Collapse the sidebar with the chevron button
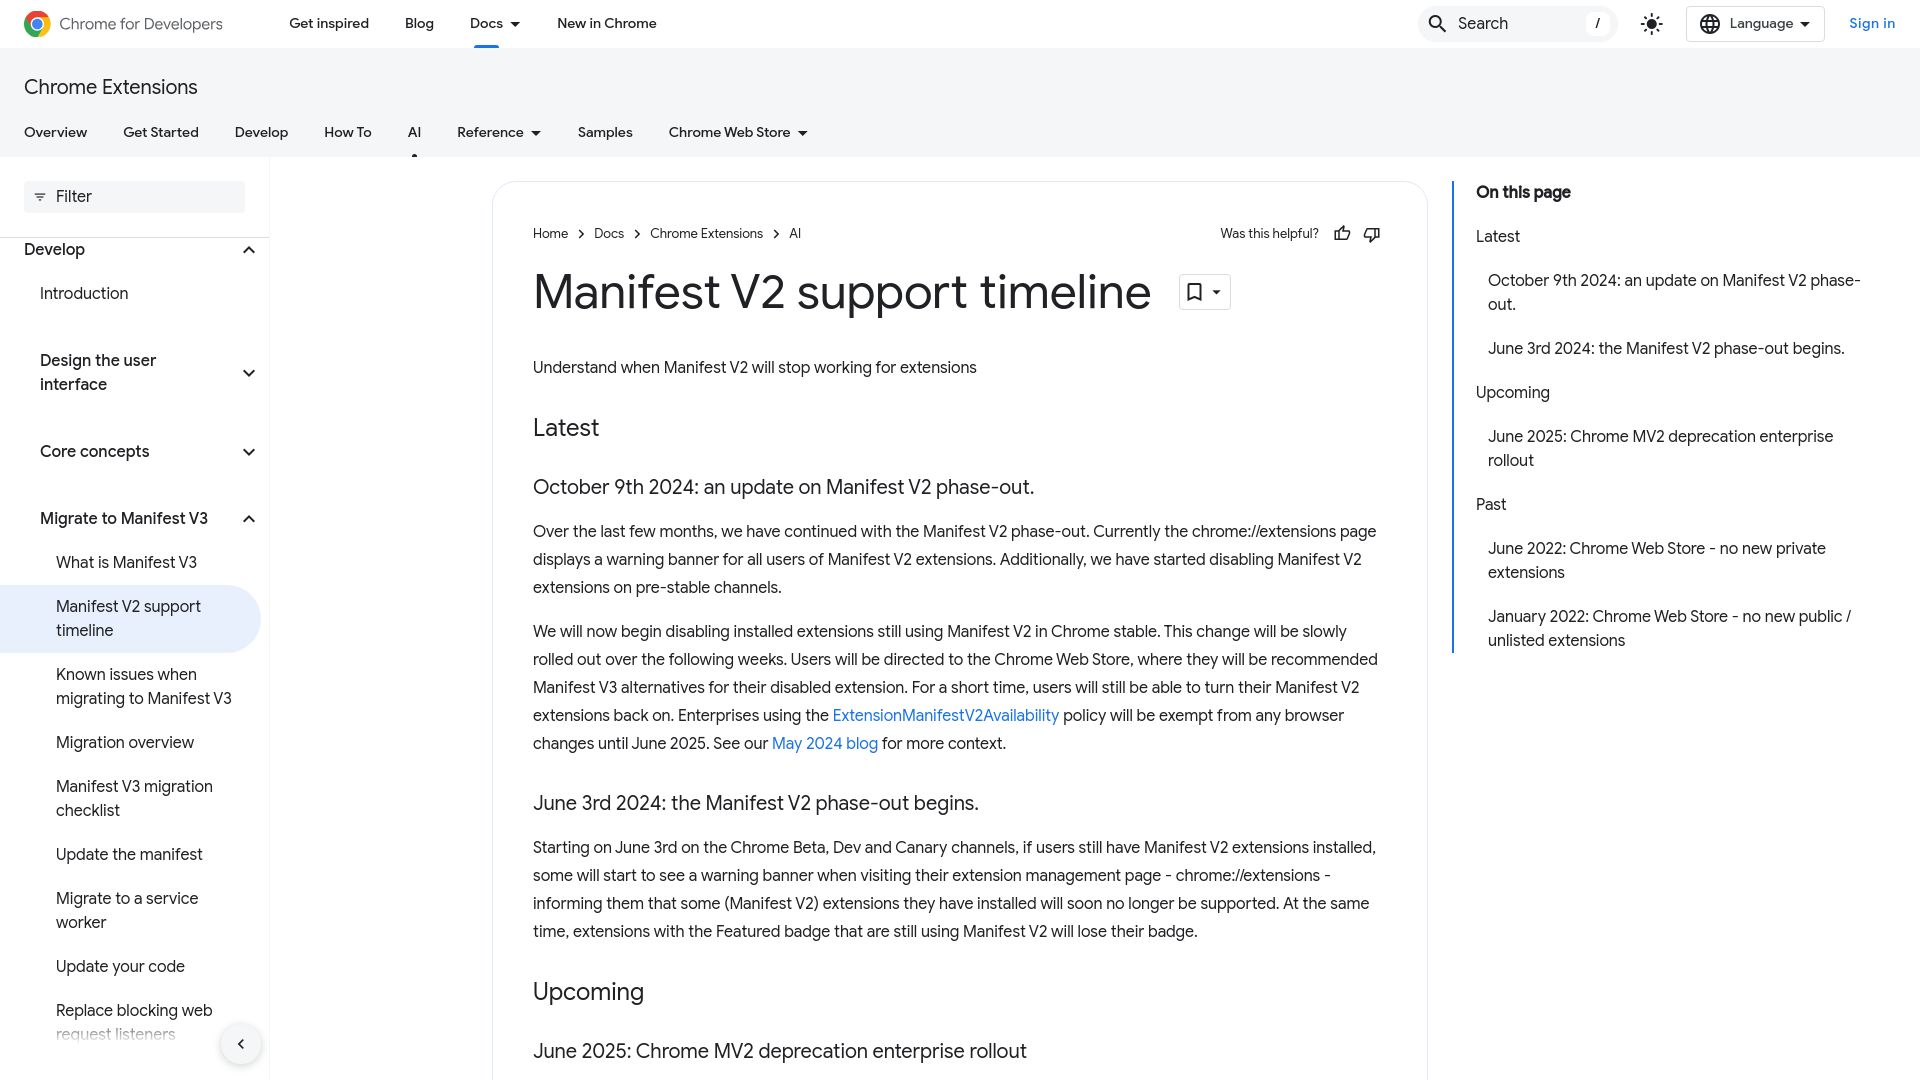This screenshot has height=1080, width=1920. pyautogui.click(x=241, y=1044)
